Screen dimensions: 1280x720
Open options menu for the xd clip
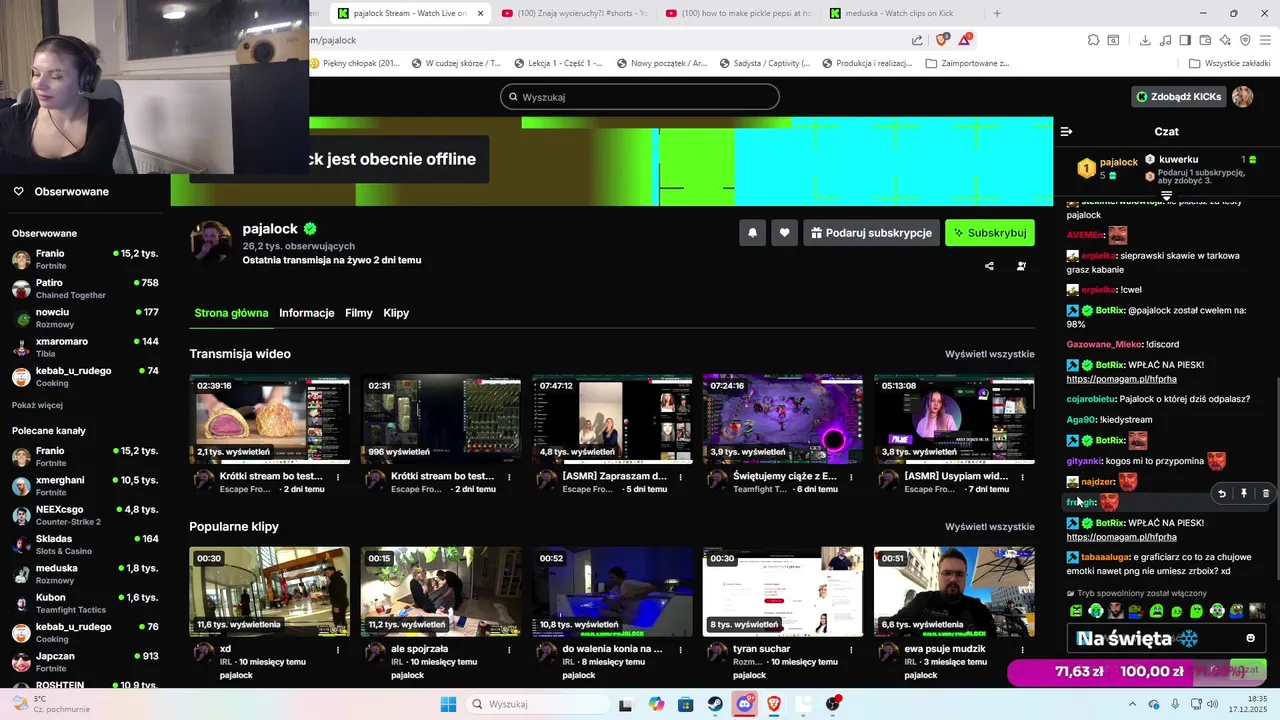[338, 649]
